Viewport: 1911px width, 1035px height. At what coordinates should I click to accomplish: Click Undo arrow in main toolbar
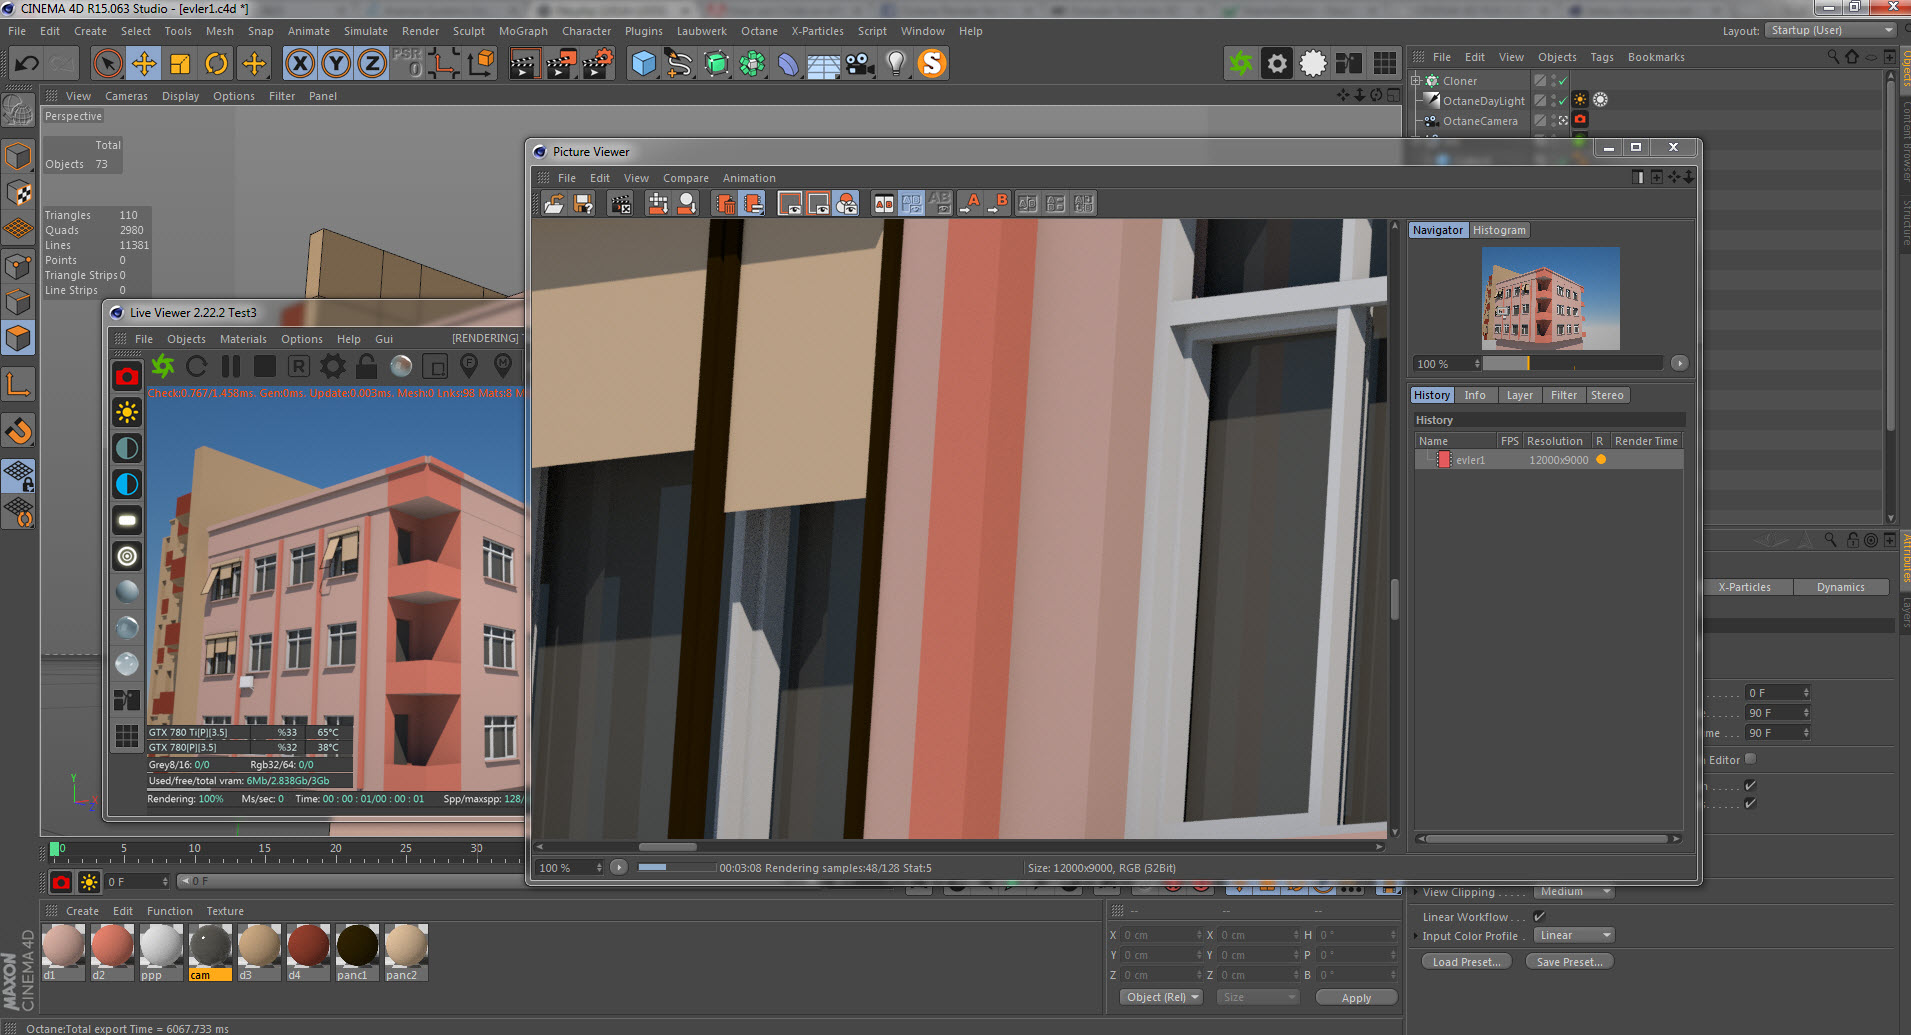tap(27, 64)
